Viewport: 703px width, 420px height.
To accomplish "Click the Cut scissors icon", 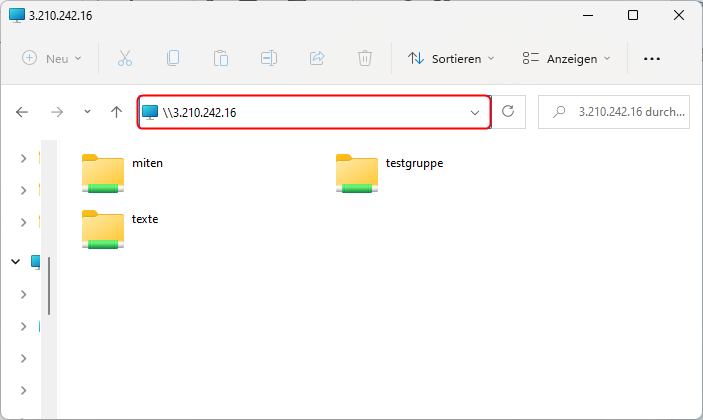I will pos(125,59).
